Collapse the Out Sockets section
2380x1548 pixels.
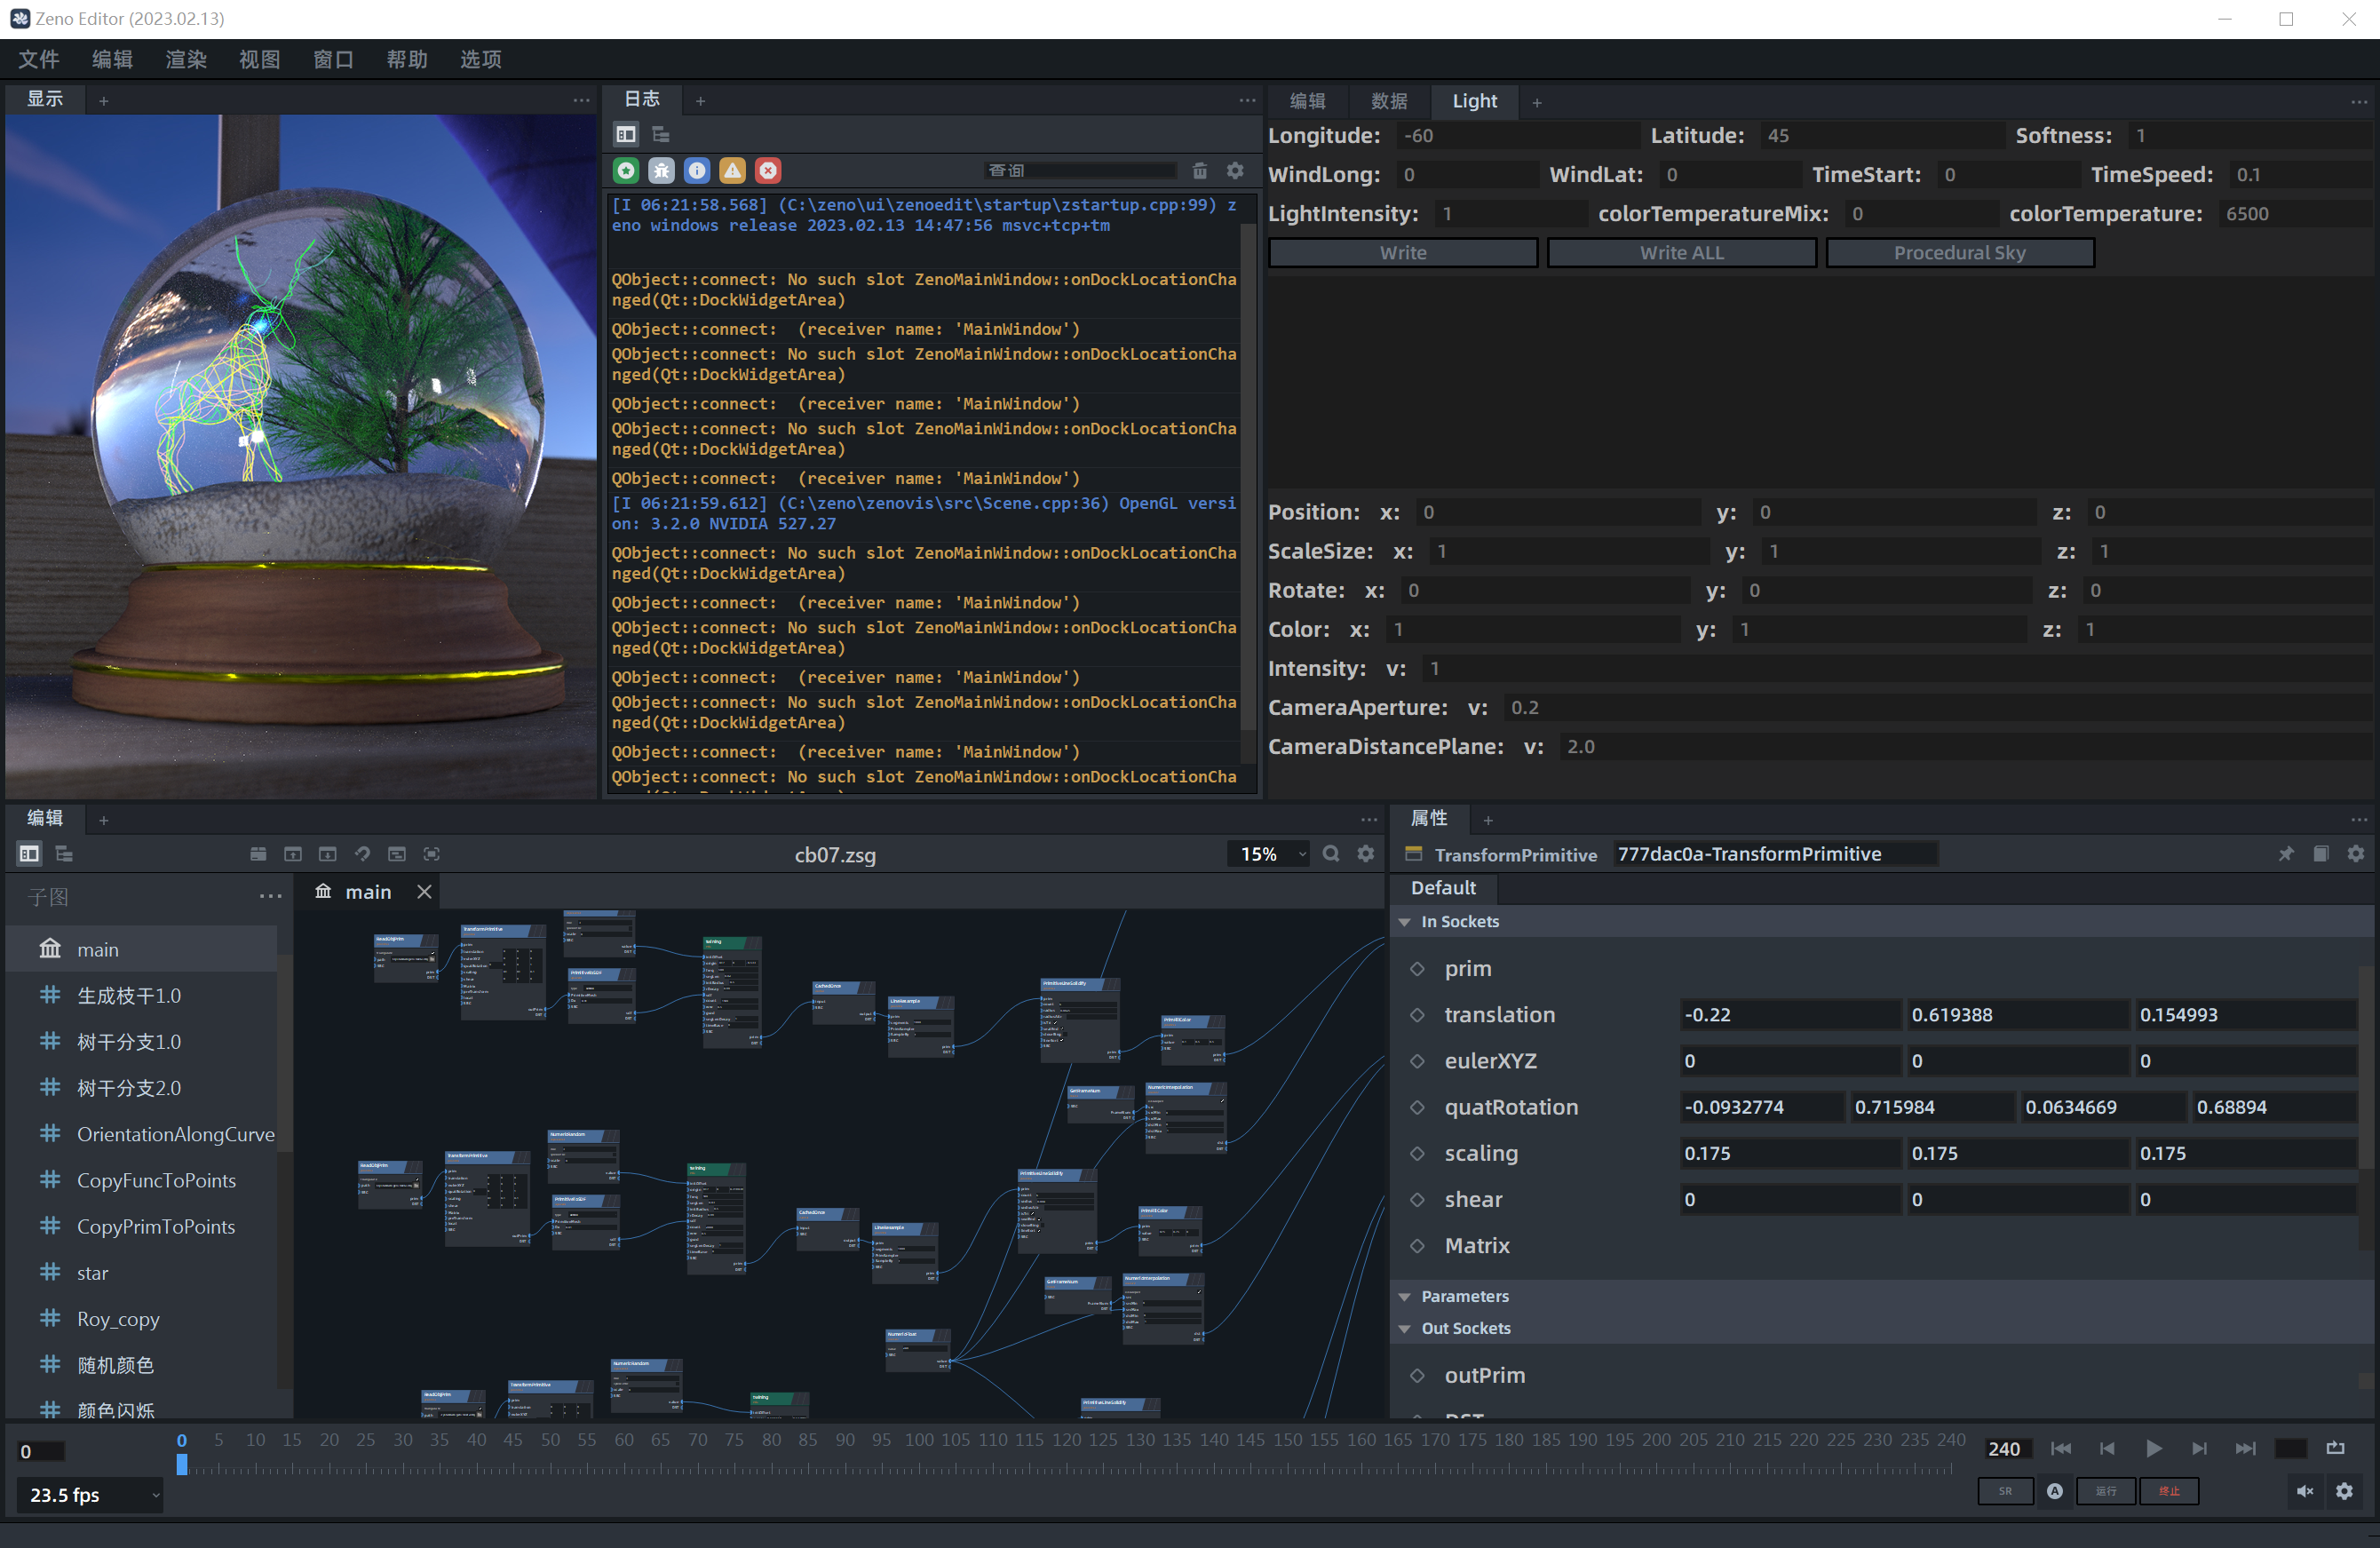pyautogui.click(x=1405, y=1328)
